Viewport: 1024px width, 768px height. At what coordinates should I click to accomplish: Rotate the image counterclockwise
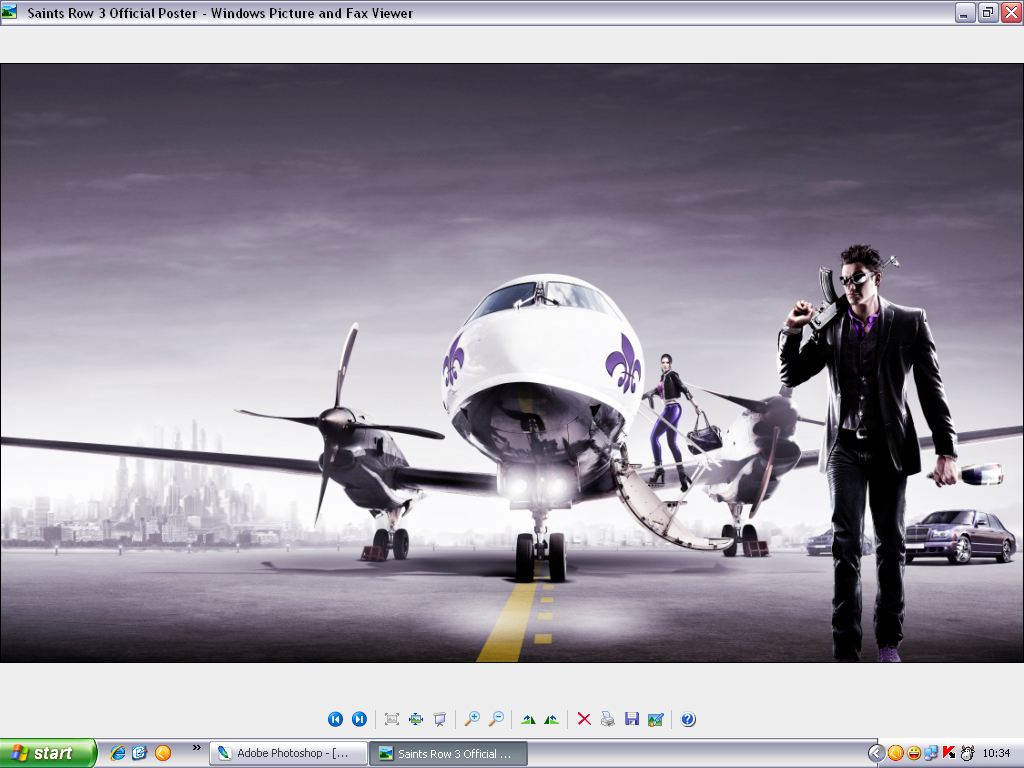tap(552, 719)
